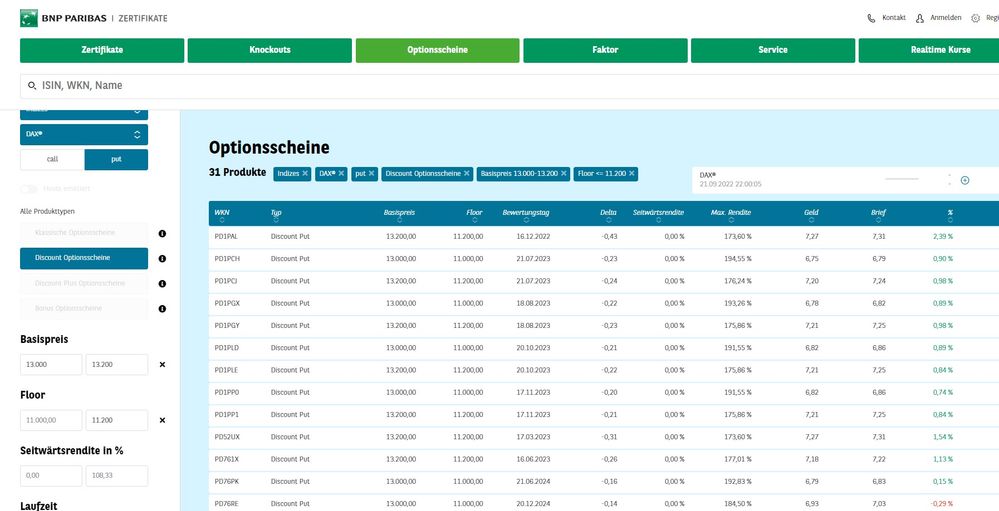Sort table by WKN column
This screenshot has height=511, width=999.
pyautogui.click(x=222, y=220)
